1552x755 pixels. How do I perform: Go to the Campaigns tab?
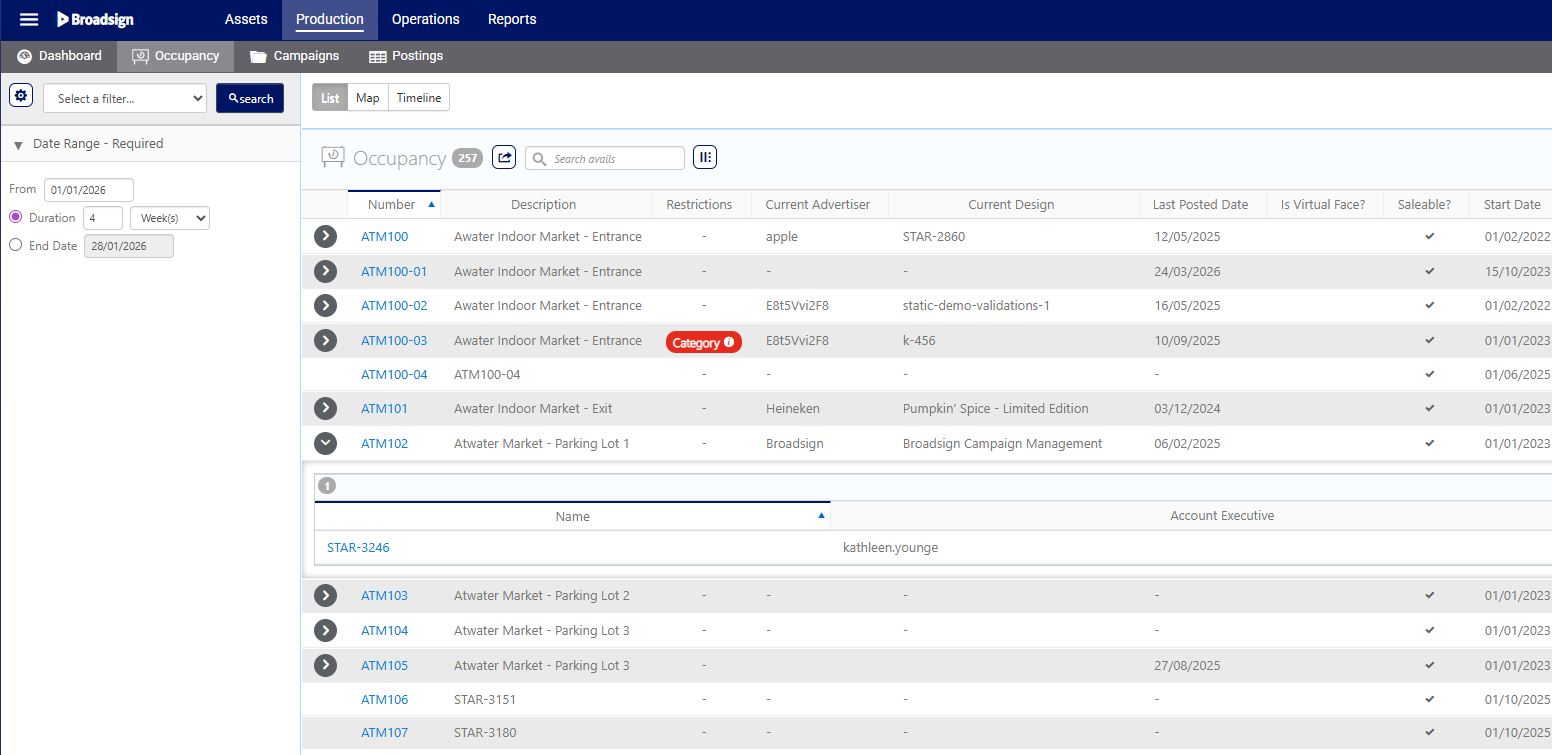point(295,56)
